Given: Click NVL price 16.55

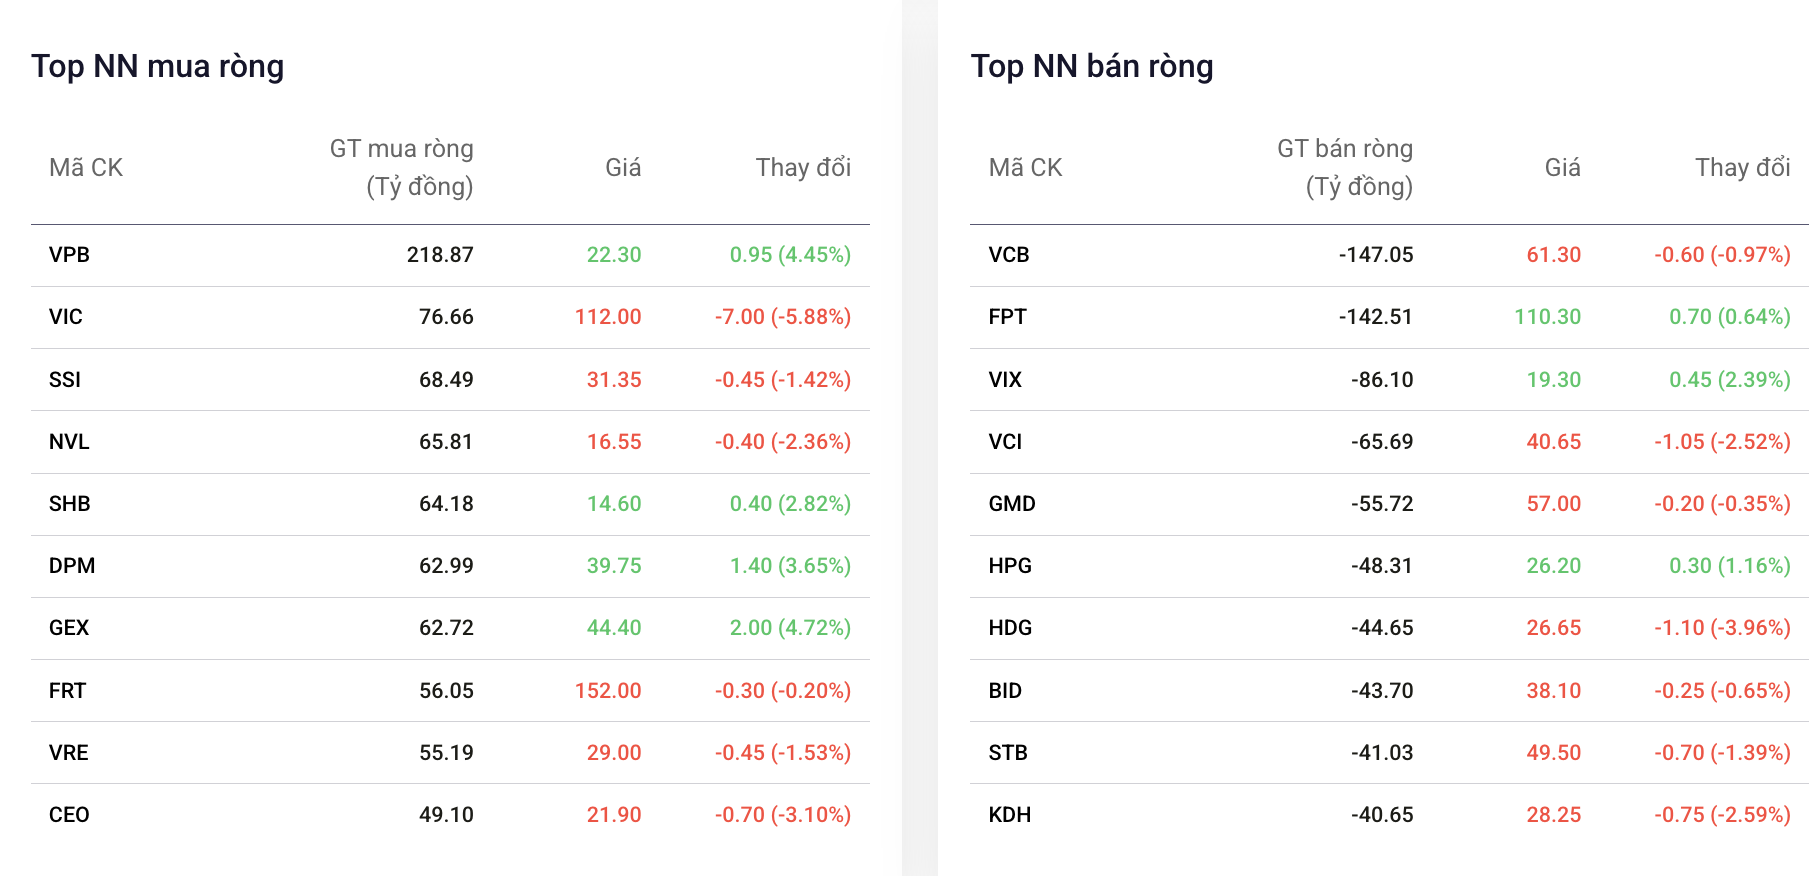Looking at the screenshot, I should pos(614,442).
